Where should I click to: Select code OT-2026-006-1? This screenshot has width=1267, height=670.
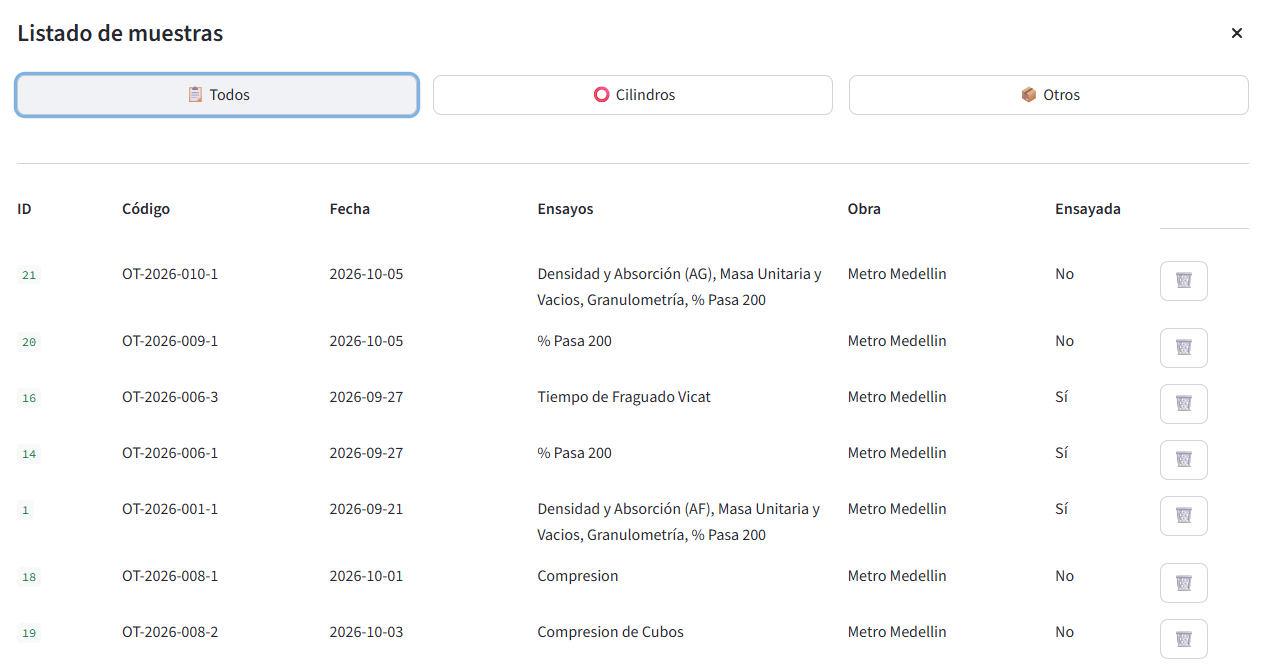point(170,453)
